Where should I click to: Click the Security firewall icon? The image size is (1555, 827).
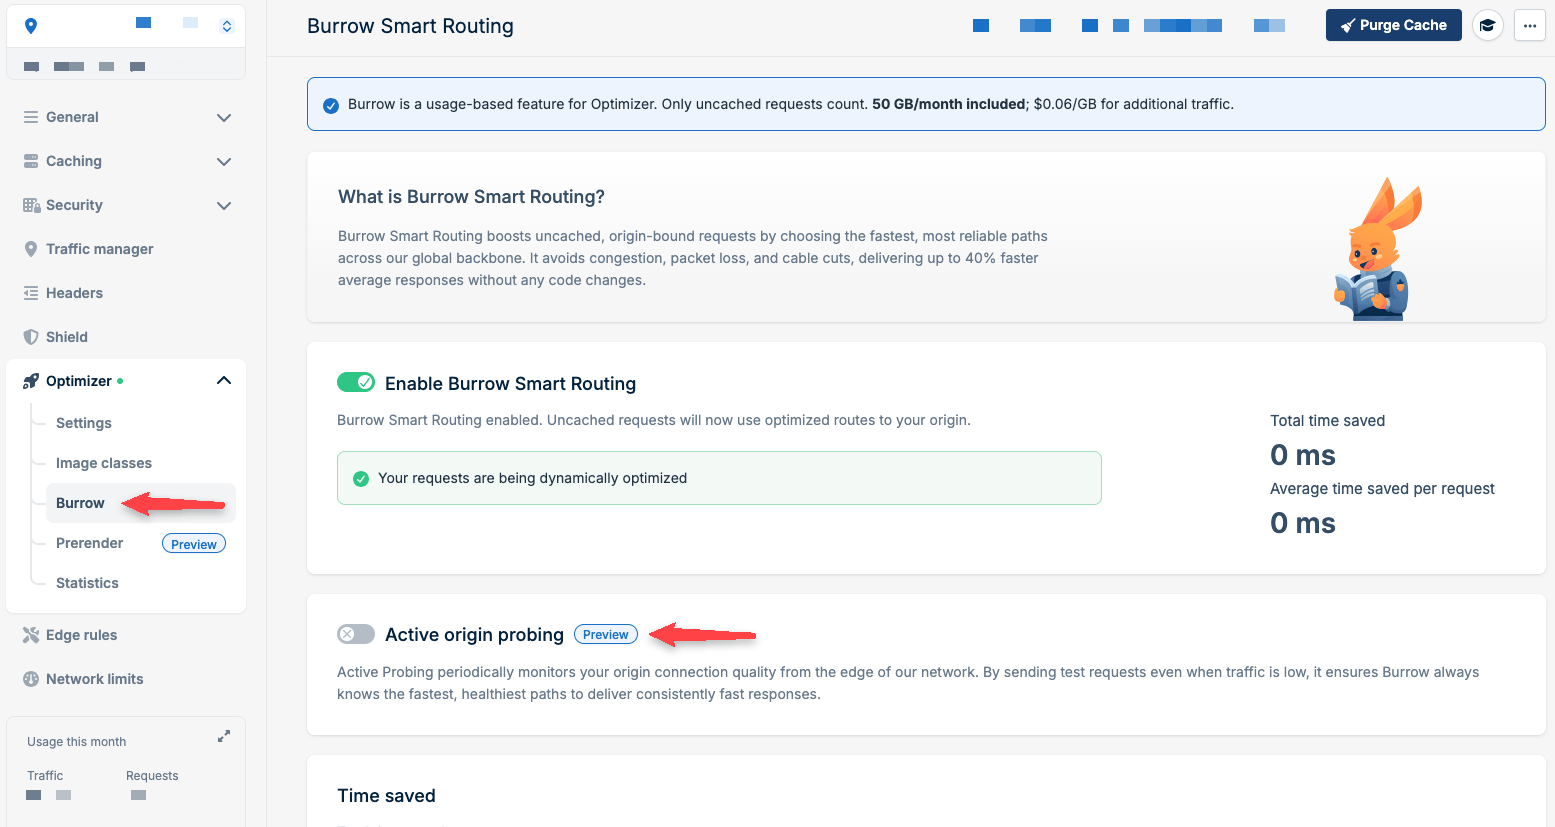point(31,205)
